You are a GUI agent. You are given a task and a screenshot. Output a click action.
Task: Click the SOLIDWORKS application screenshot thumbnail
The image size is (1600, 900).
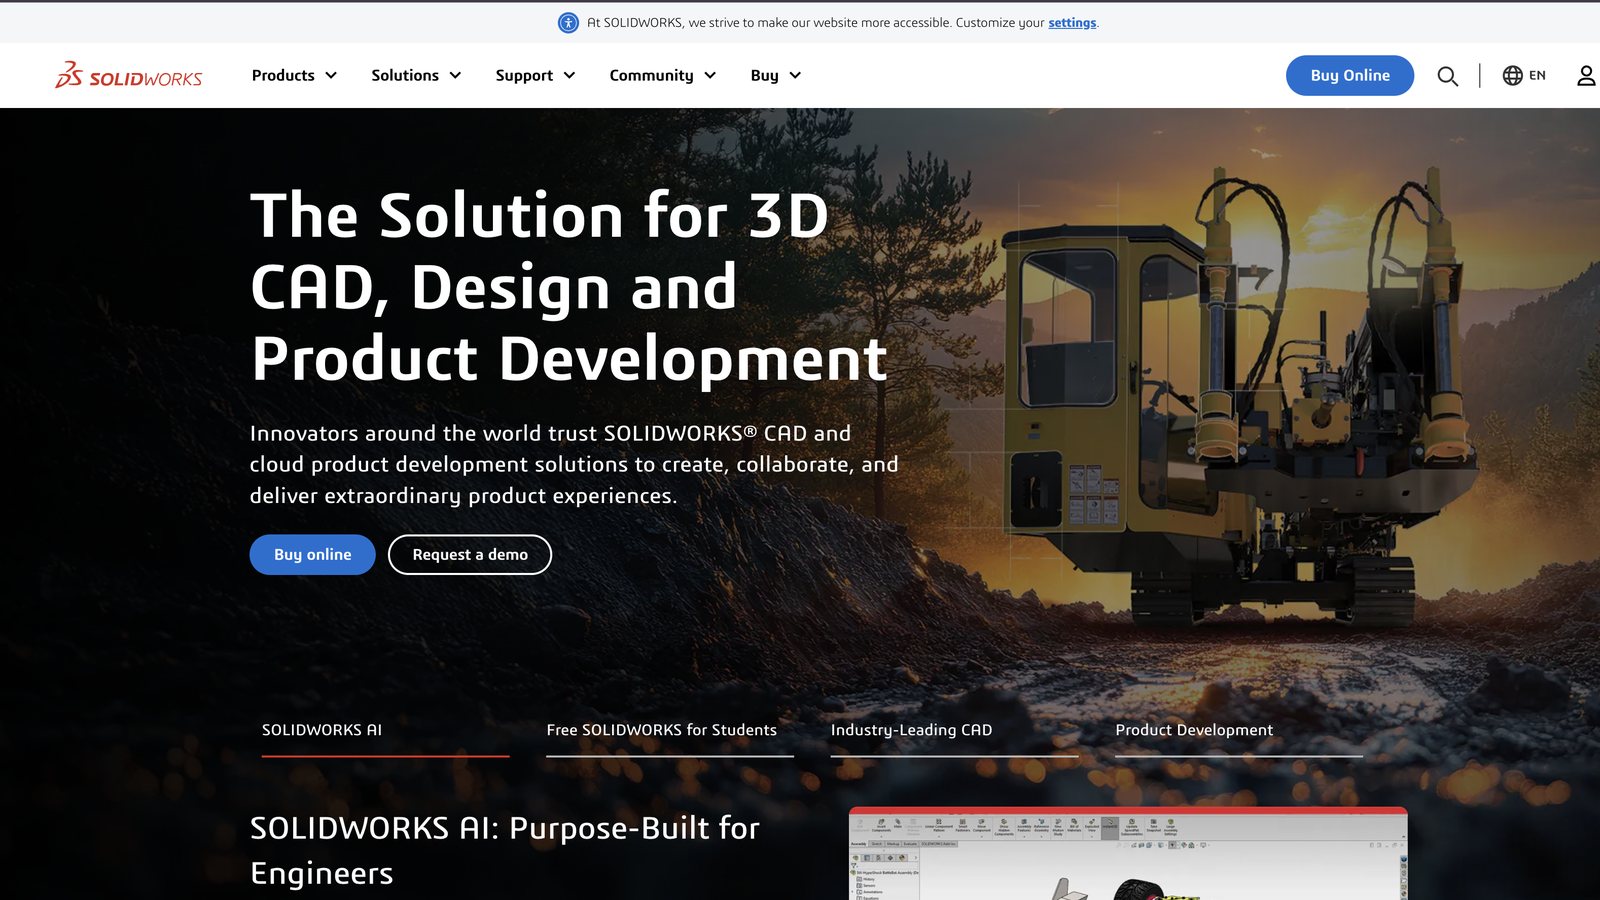point(1128,854)
